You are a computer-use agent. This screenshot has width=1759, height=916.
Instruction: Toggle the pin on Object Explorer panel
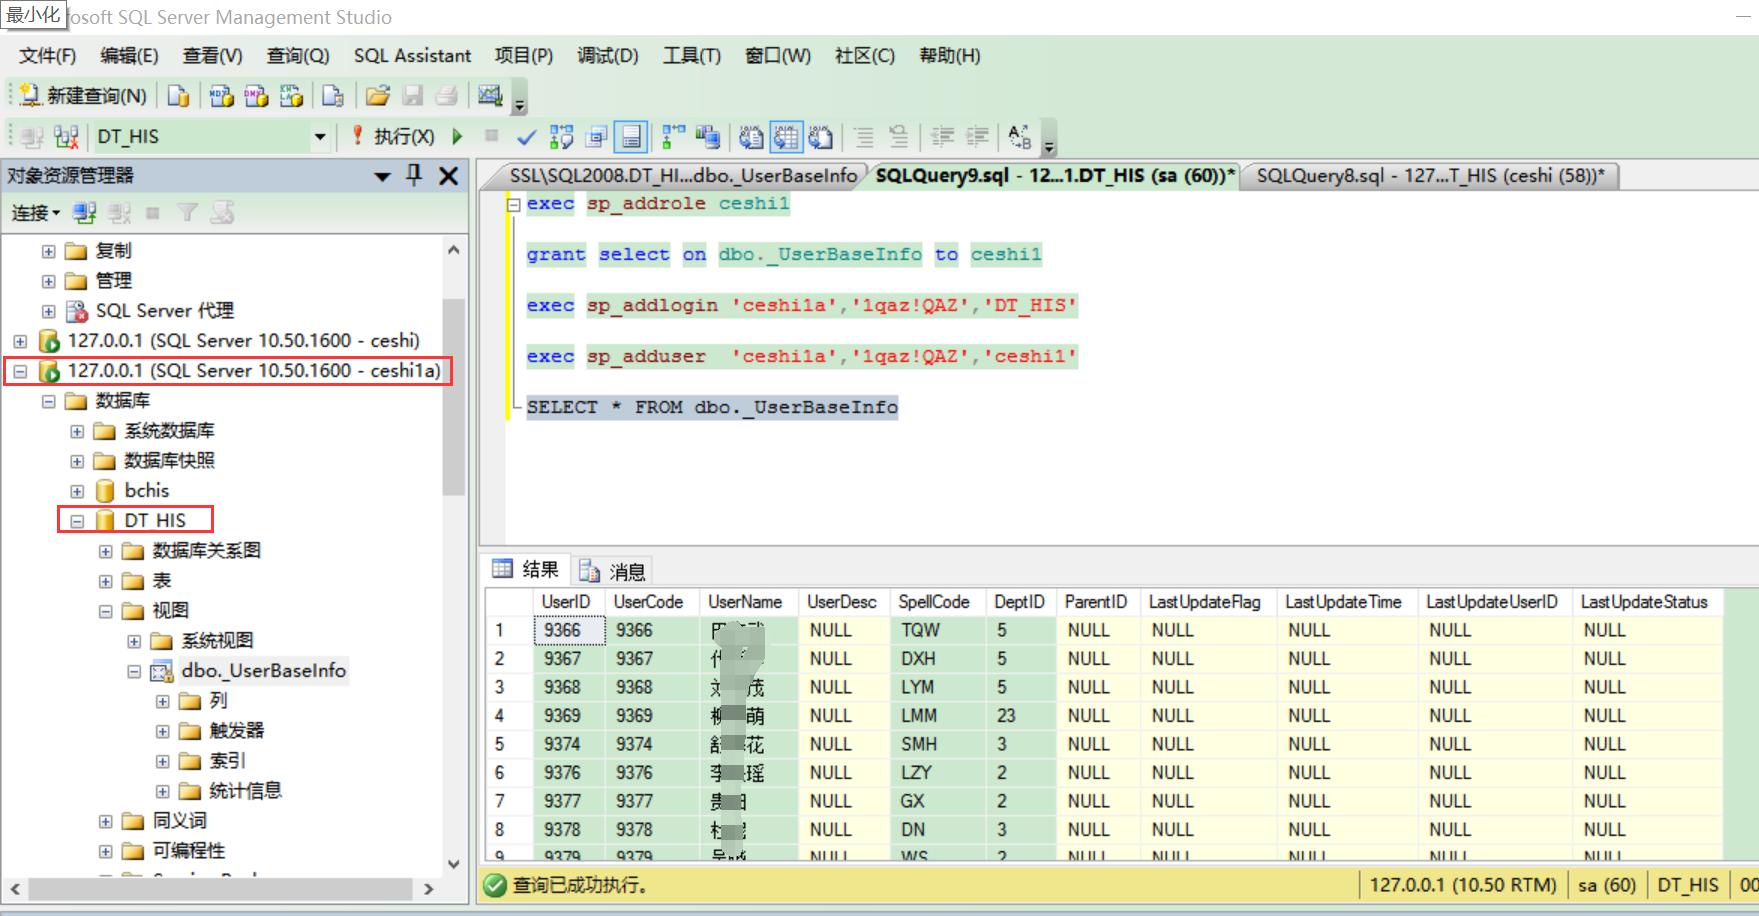(x=413, y=175)
